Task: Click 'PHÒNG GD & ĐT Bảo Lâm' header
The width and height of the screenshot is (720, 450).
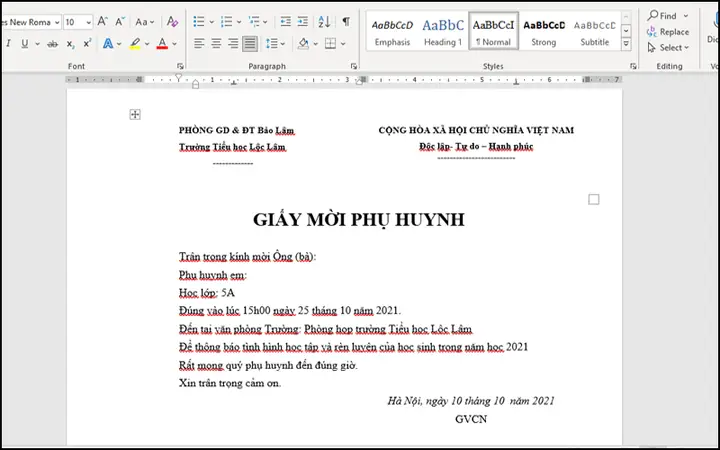Action: (236, 130)
